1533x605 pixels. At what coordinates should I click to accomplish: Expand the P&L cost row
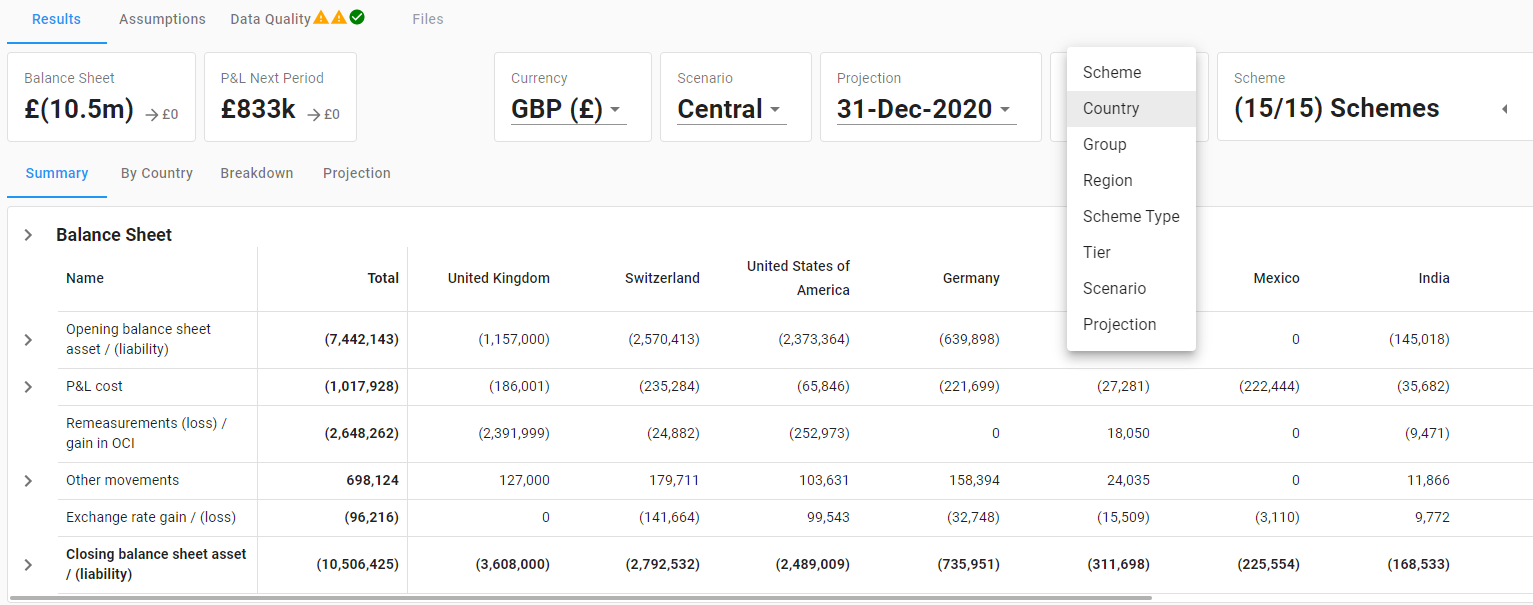28,387
